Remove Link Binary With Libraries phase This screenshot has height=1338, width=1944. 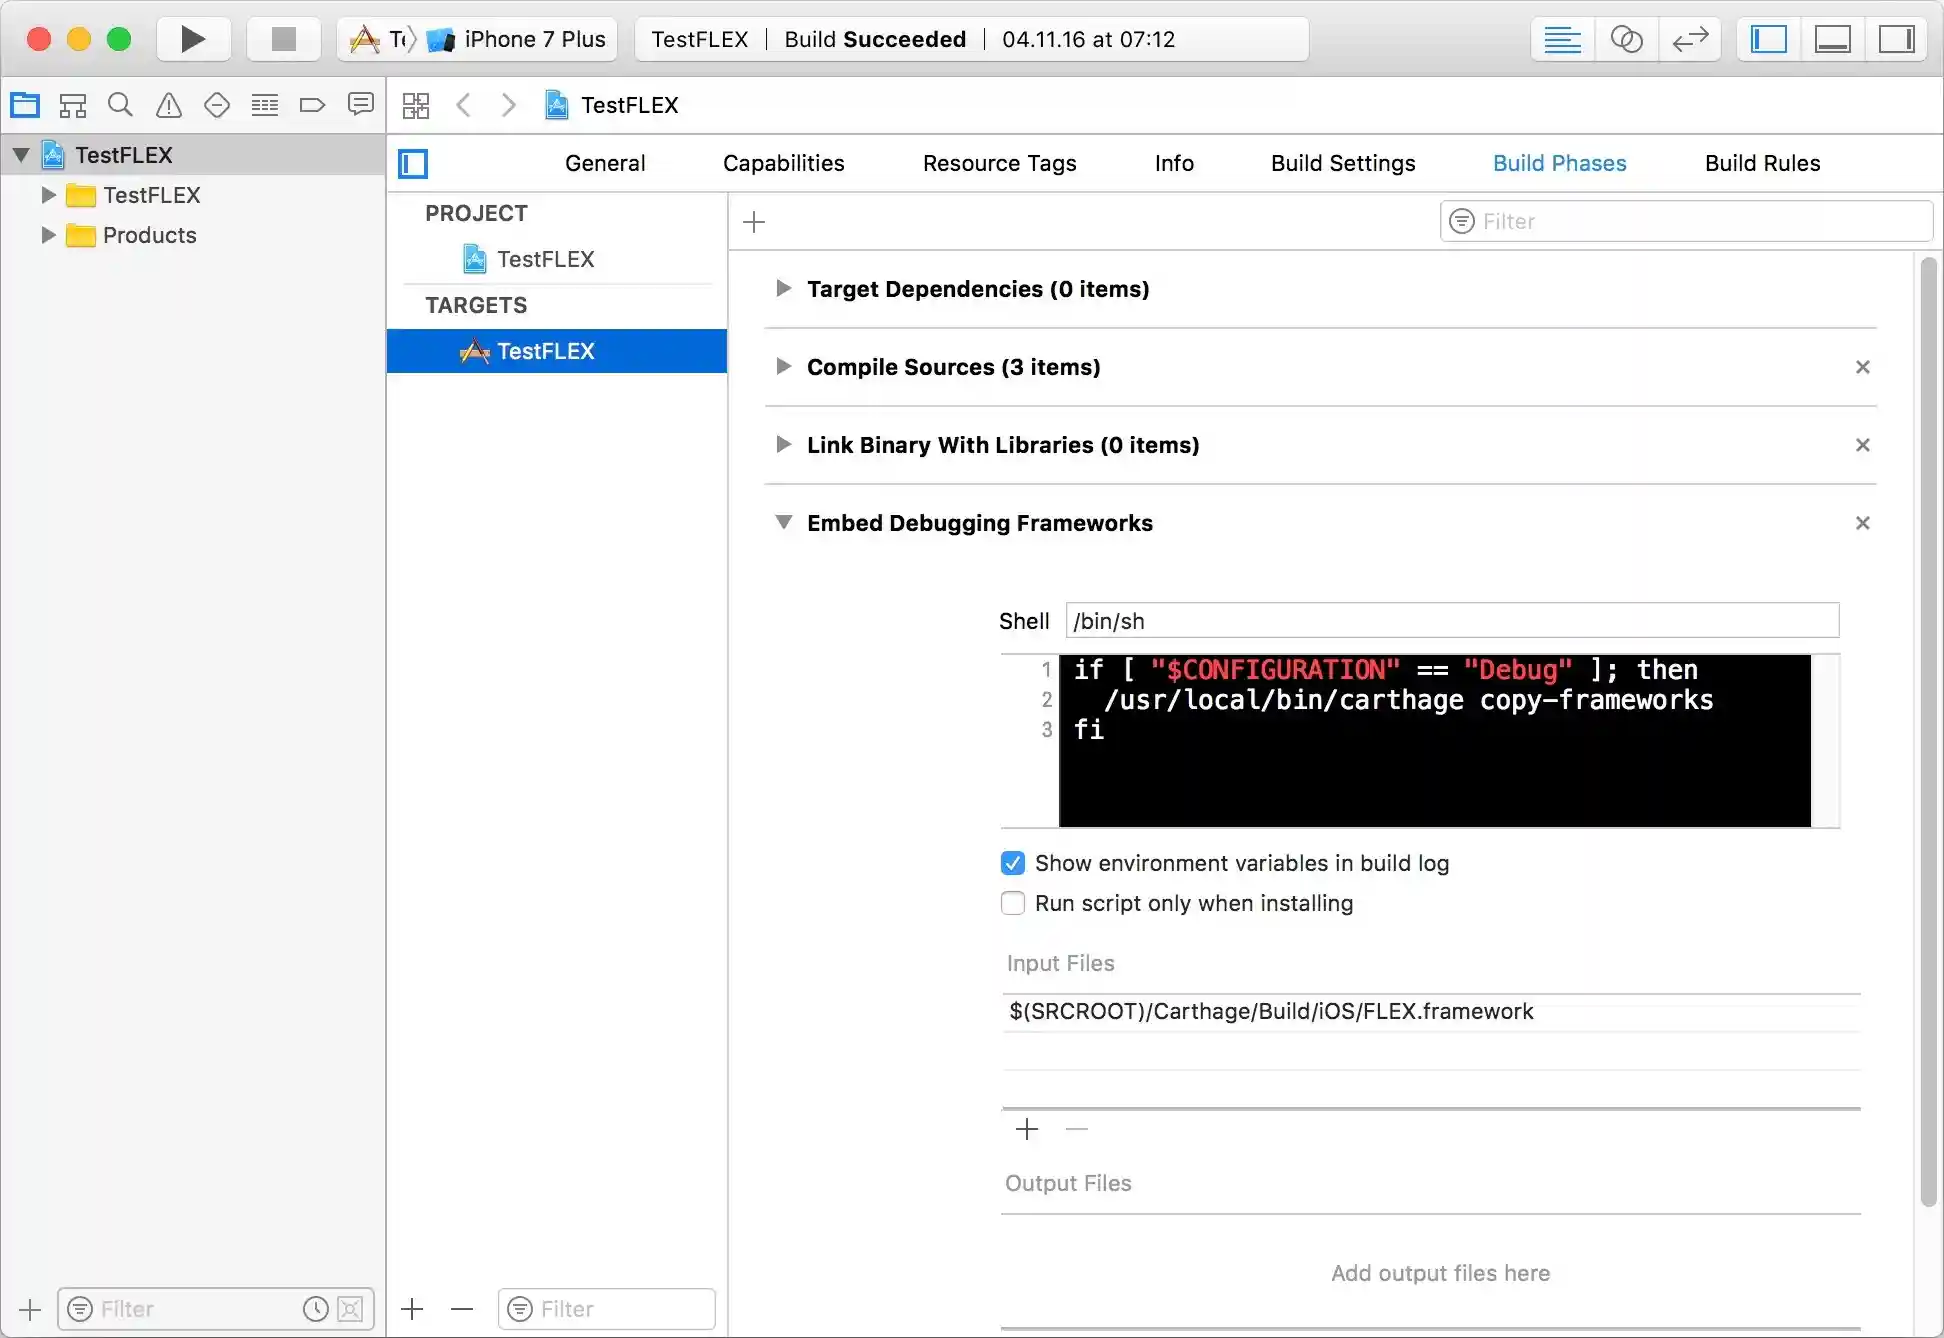[1862, 445]
